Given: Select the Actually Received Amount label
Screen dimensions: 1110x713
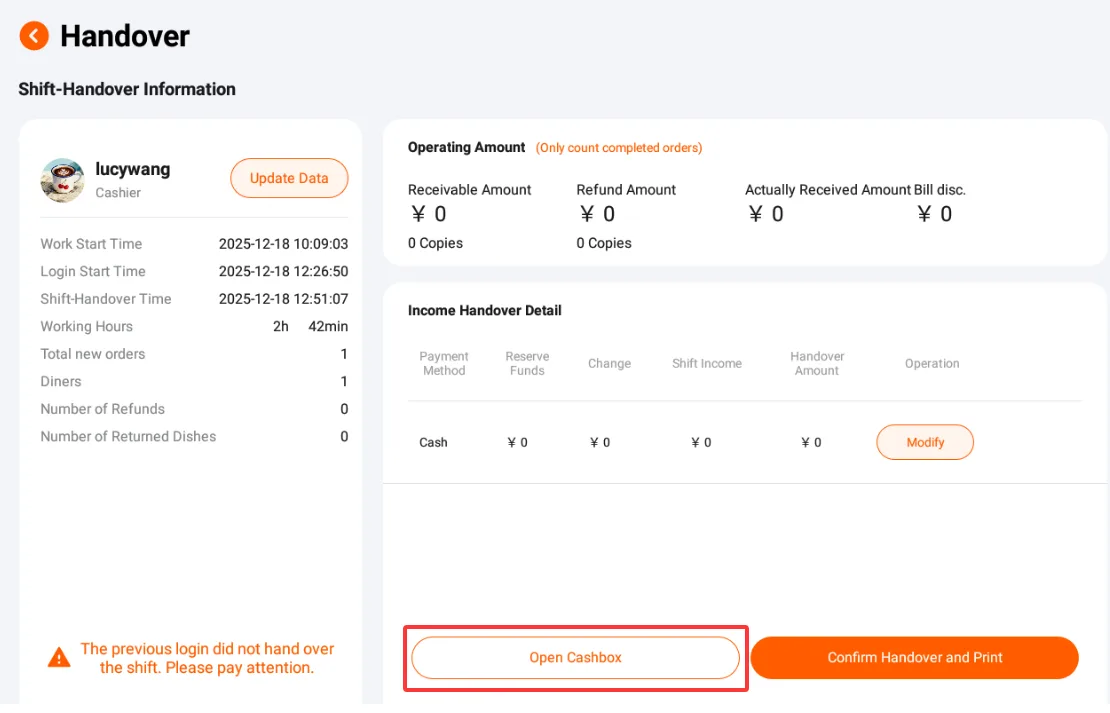Looking at the screenshot, I should pyautogui.click(x=828, y=190).
